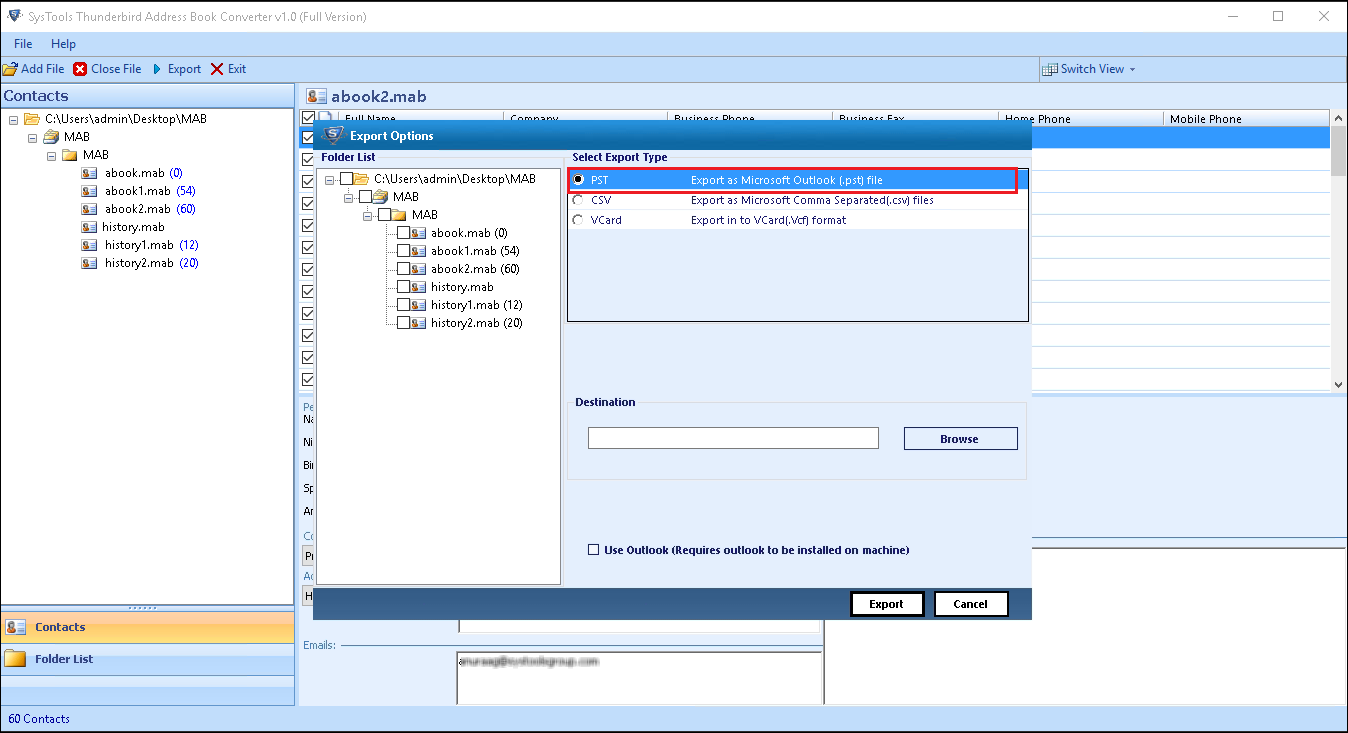The image size is (1348, 733).
Task: Click abook2.mab icon in Contacts tree
Action: point(90,209)
